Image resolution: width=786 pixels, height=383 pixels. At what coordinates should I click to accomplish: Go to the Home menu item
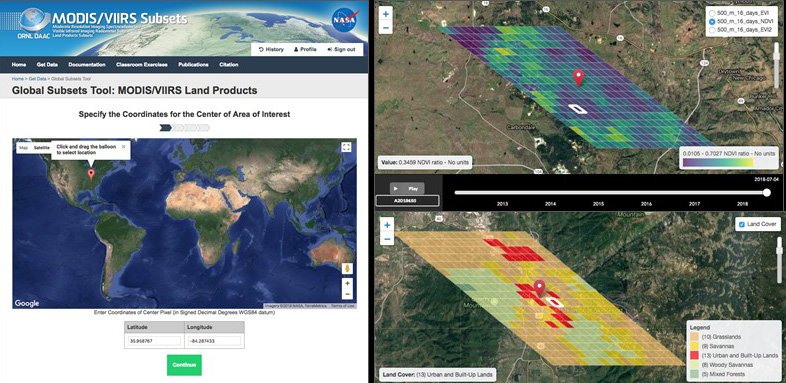[x=19, y=65]
